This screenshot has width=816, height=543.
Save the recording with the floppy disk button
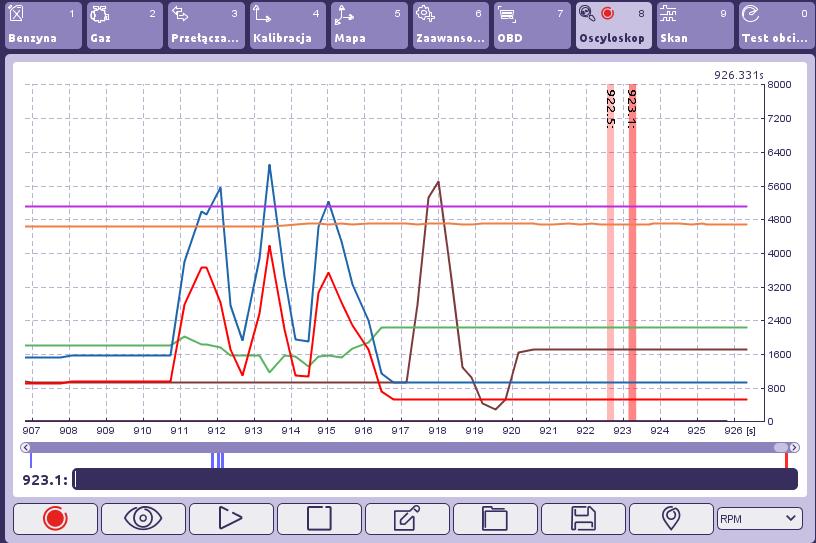pyautogui.click(x=583, y=519)
